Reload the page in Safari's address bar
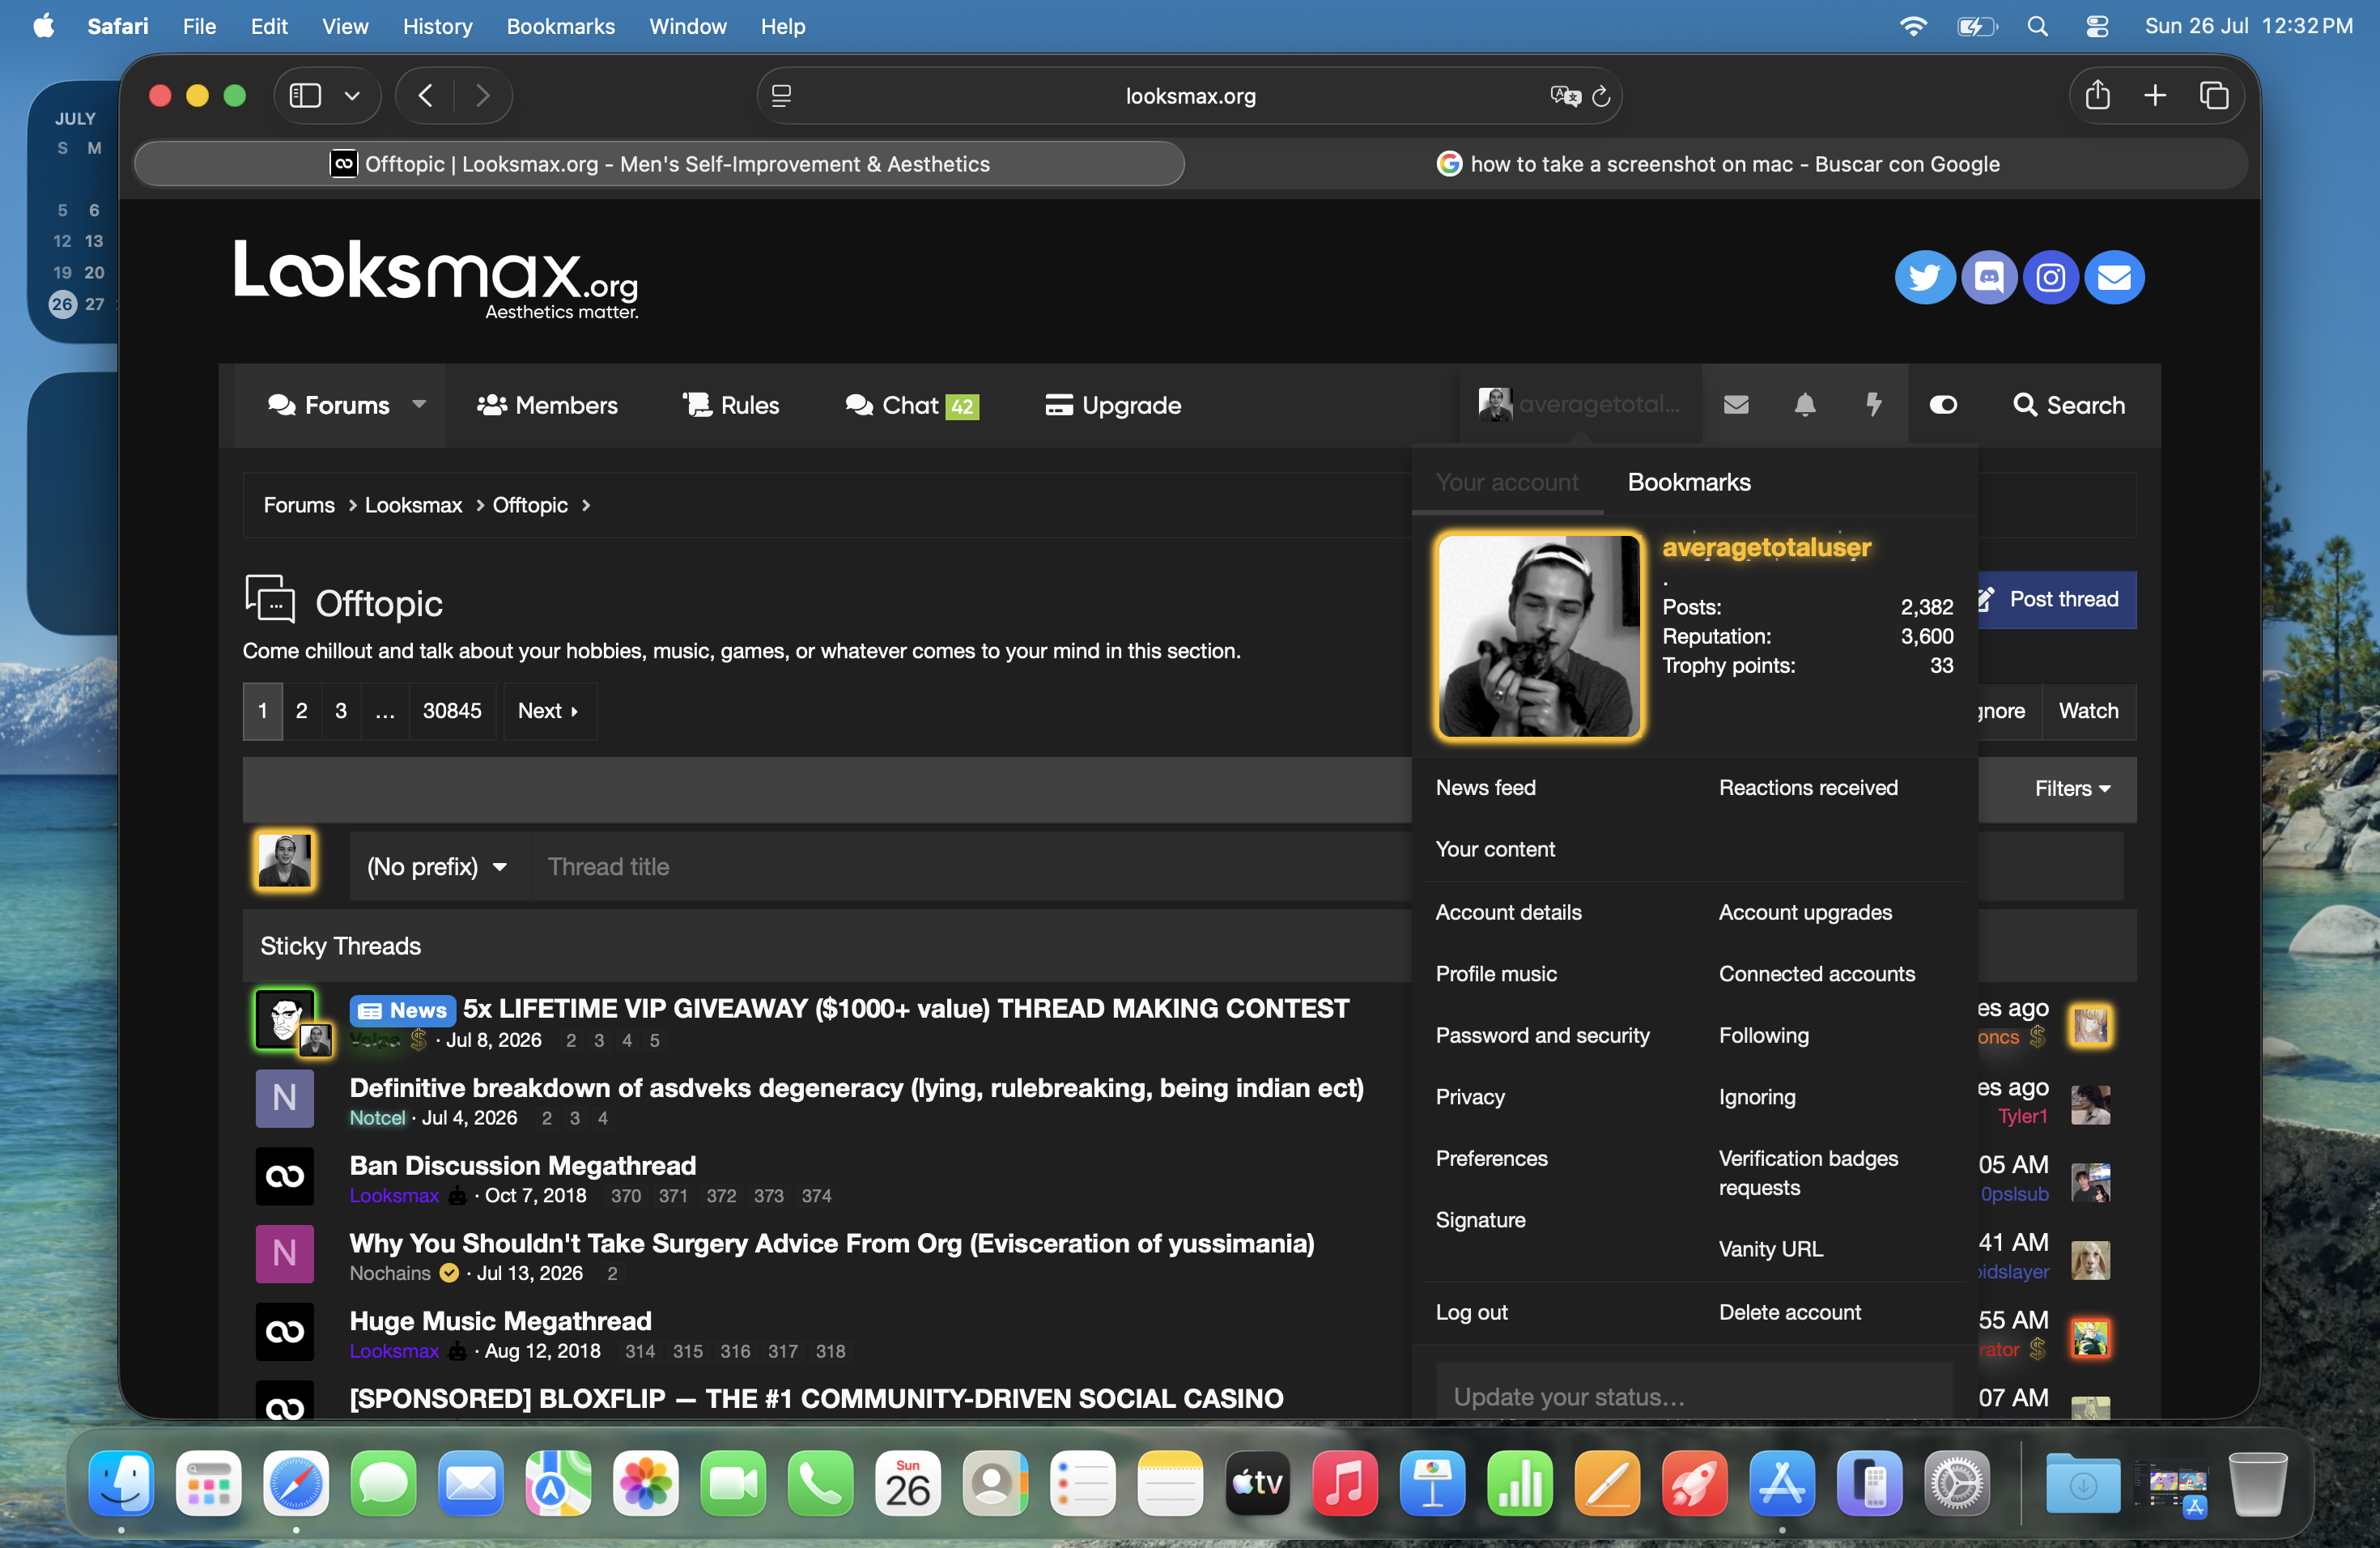This screenshot has width=2380, height=1548. tap(1601, 96)
